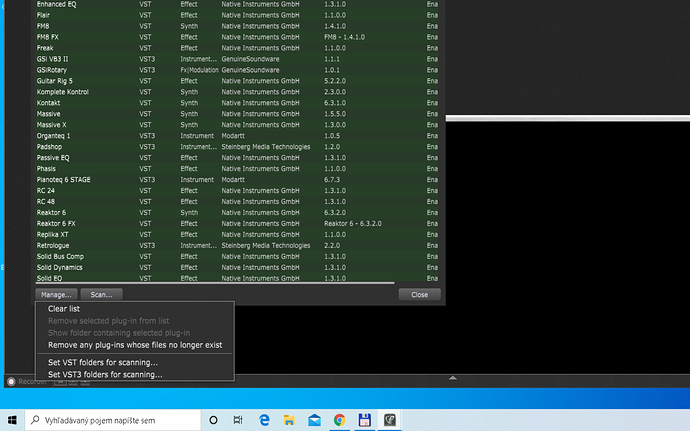The width and height of the screenshot is (690, 431).
Task: Open Google Chrome from the taskbar
Action: pyautogui.click(x=339, y=420)
